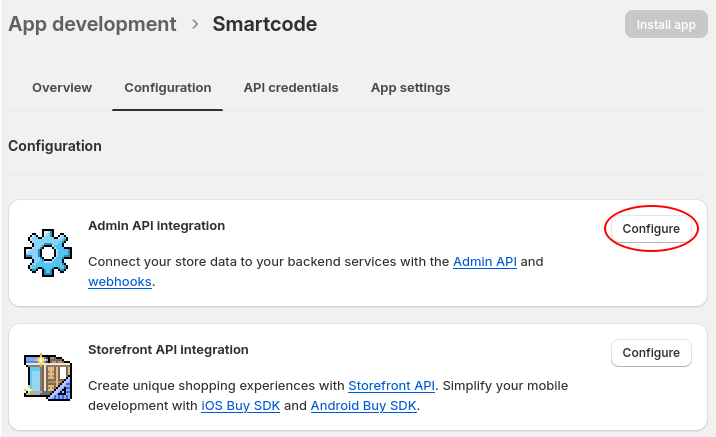Open the Android Buy SDK link
The height and width of the screenshot is (437, 716).
[x=364, y=406]
